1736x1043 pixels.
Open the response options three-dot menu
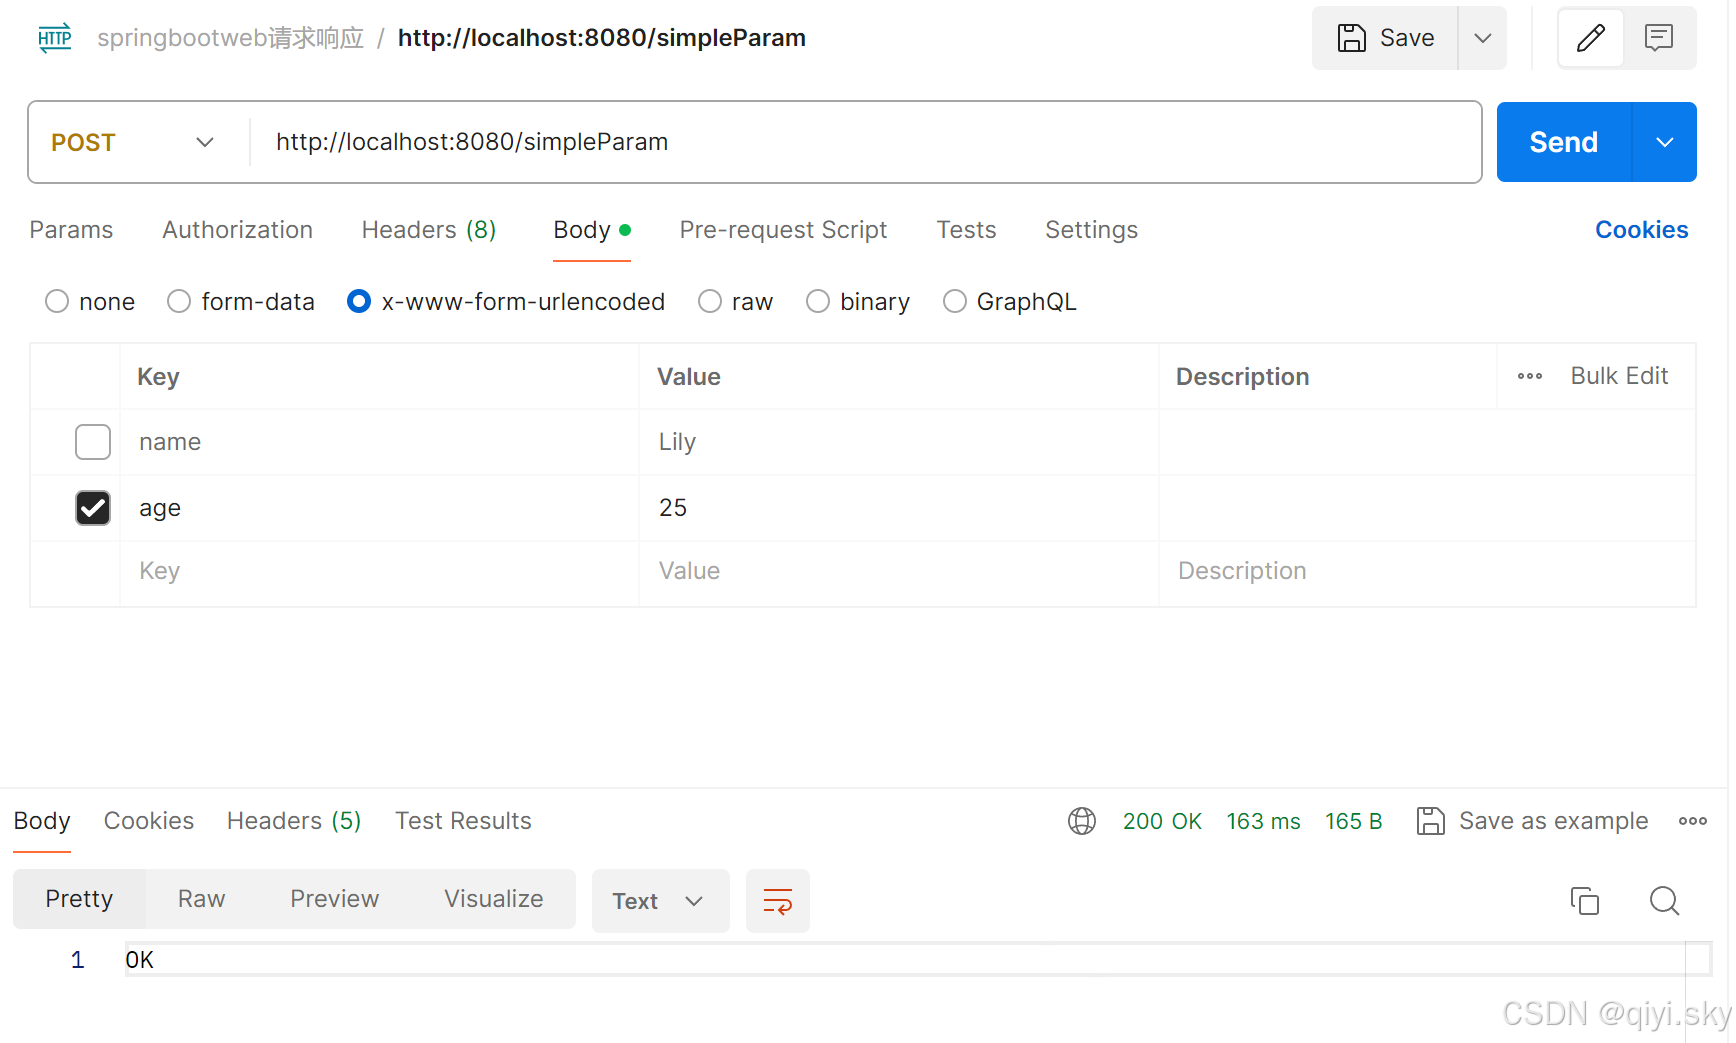pyautogui.click(x=1693, y=821)
